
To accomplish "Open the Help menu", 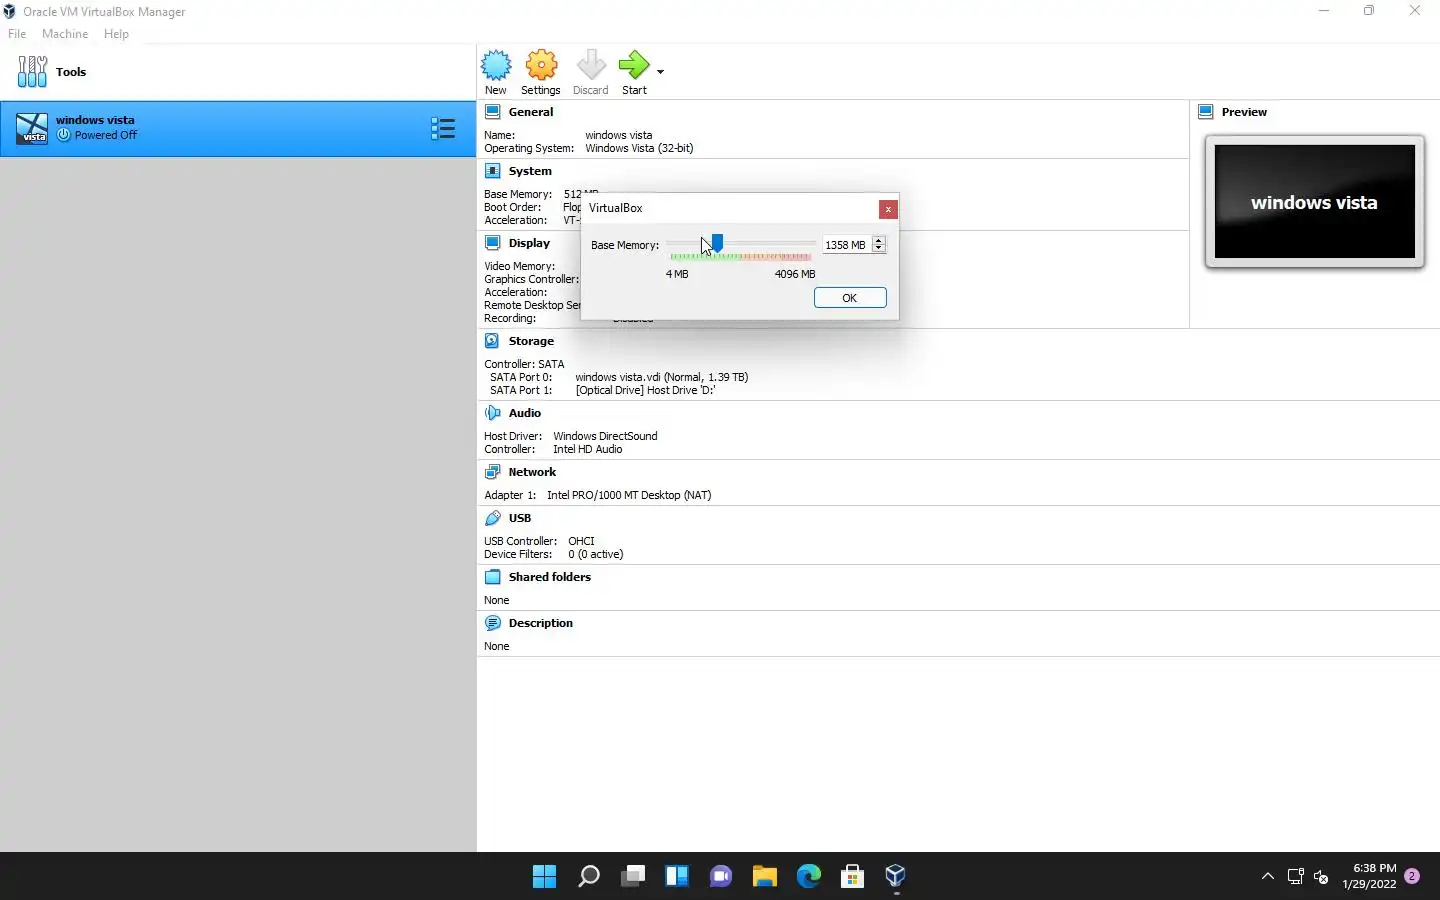I will [x=116, y=34].
